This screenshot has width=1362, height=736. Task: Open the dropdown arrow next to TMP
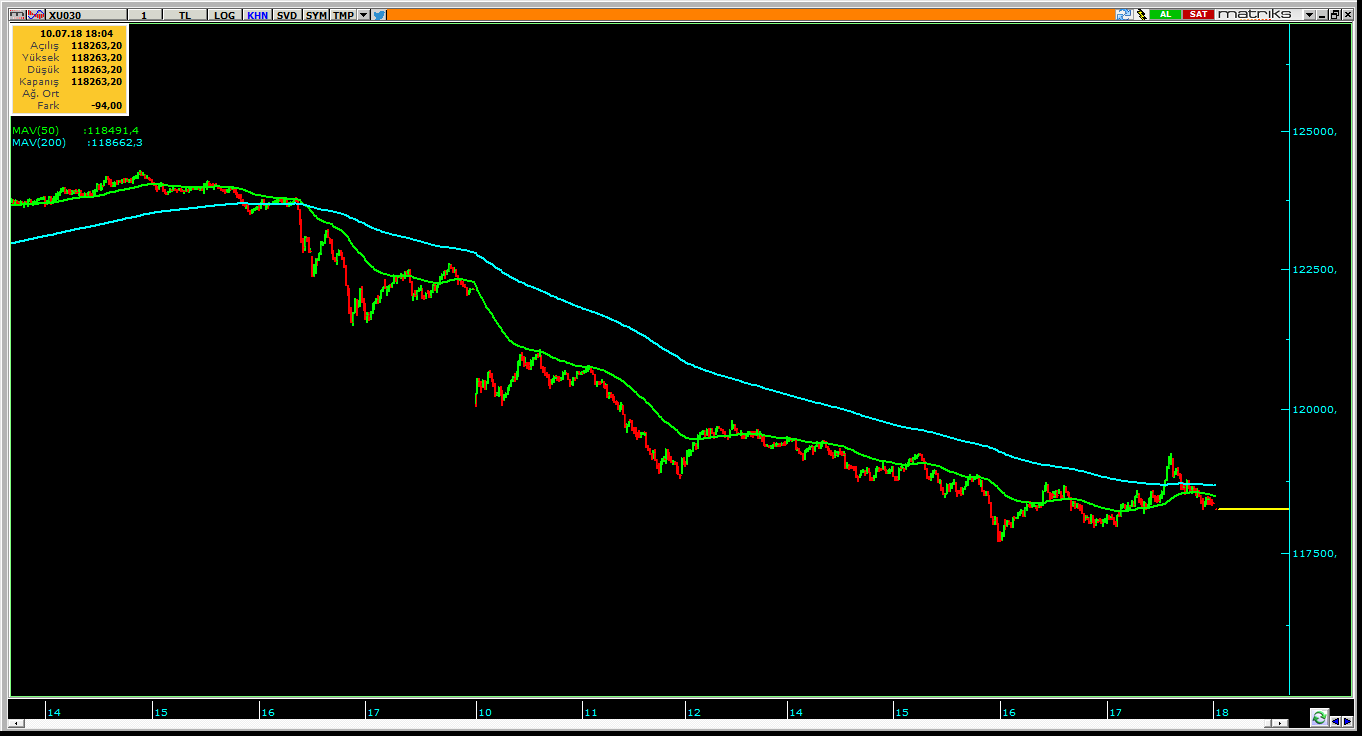363,15
